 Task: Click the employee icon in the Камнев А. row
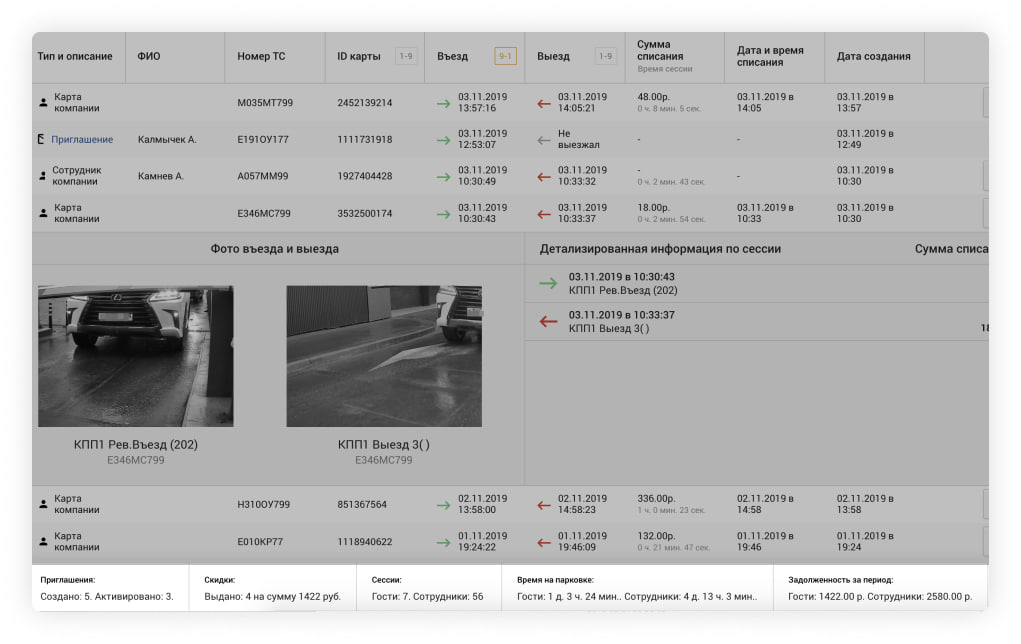tap(43, 176)
